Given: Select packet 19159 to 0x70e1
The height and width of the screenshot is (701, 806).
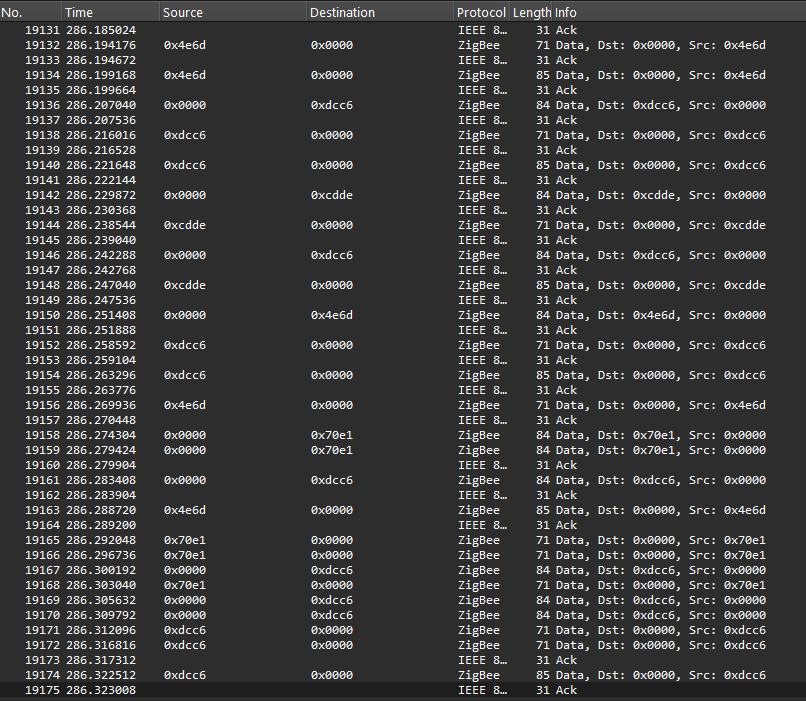Looking at the screenshot, I should pos(403,450).
